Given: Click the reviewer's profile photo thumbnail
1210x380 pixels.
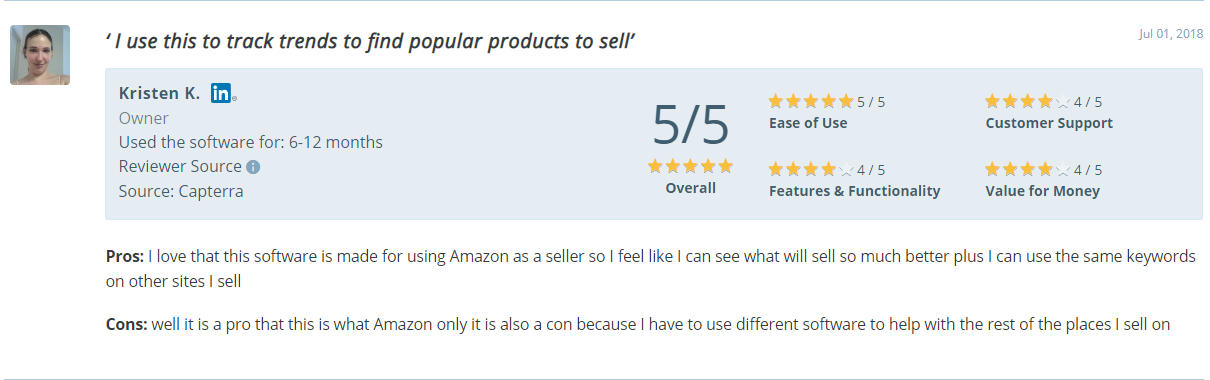Looking at the screenshot, I should [40, 55].
